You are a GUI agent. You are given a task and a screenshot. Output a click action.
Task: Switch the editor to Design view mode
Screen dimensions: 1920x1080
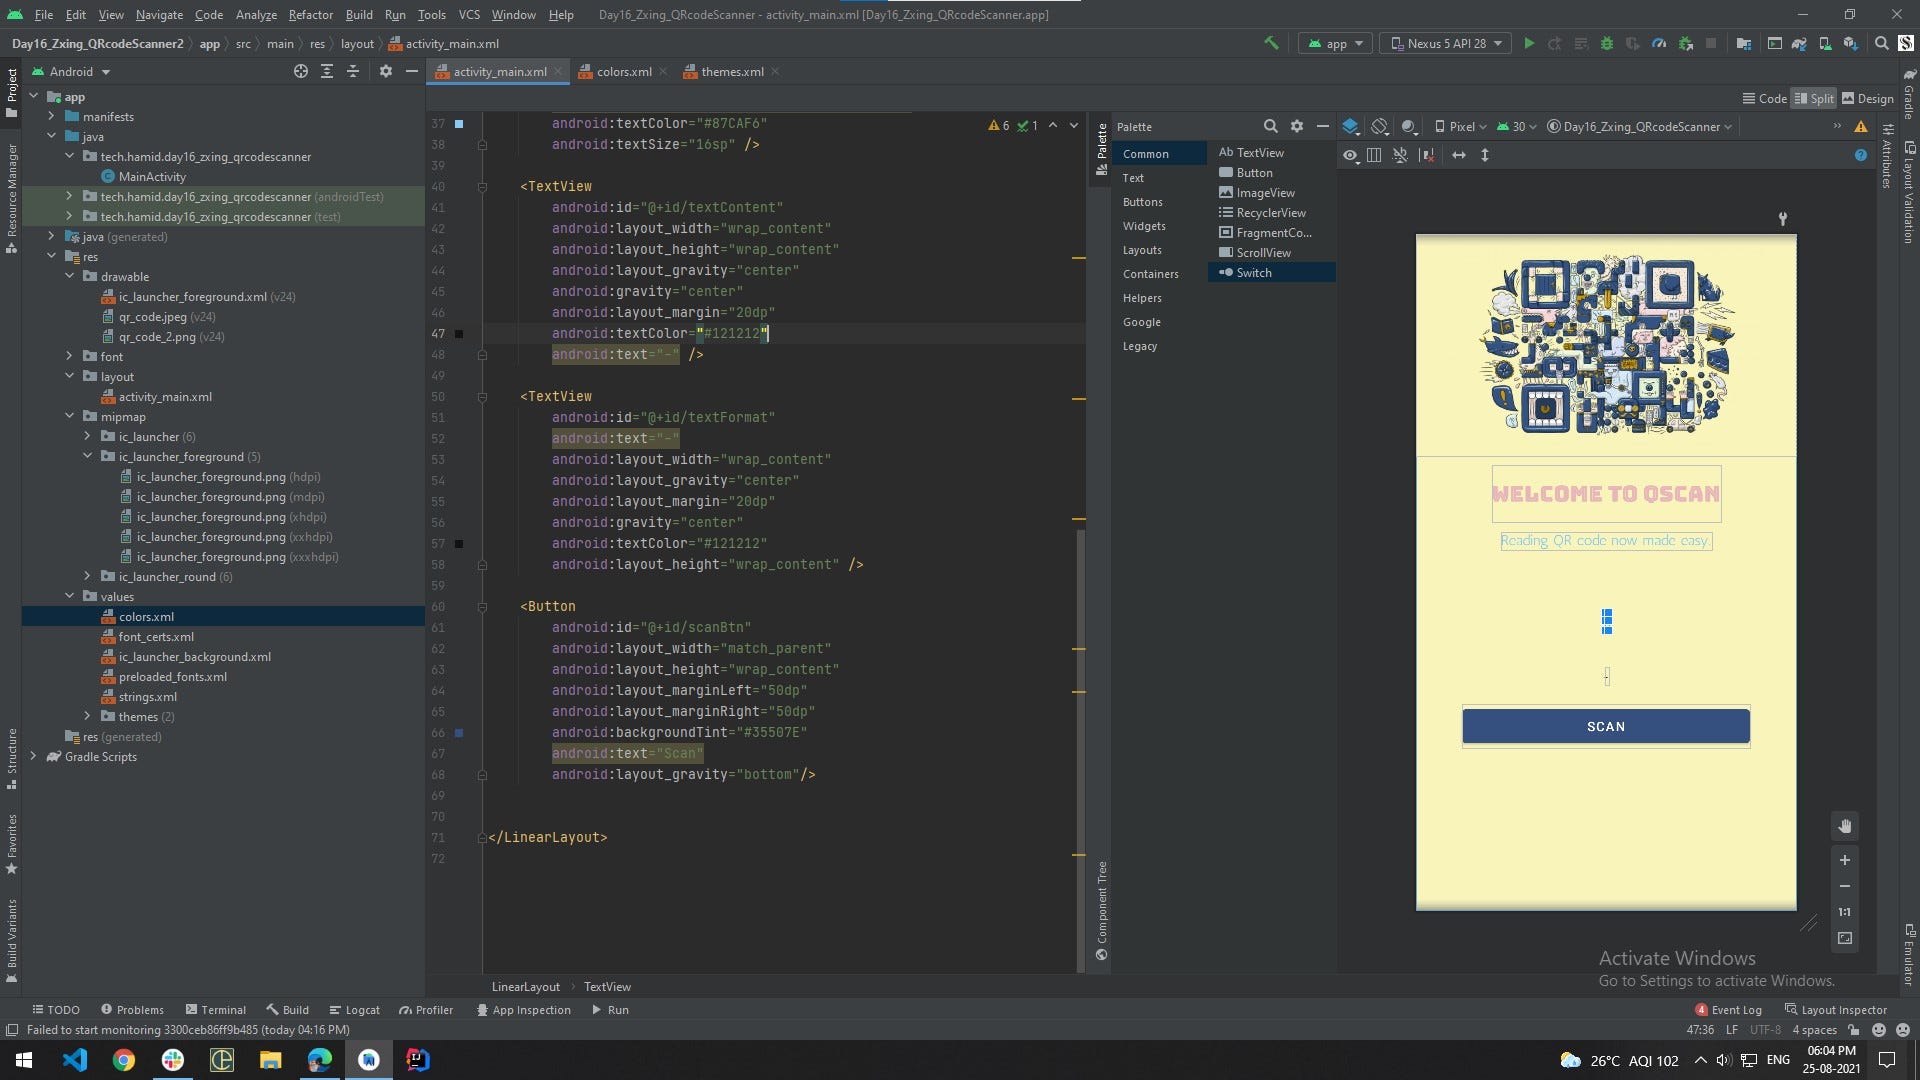point(1868,98)
